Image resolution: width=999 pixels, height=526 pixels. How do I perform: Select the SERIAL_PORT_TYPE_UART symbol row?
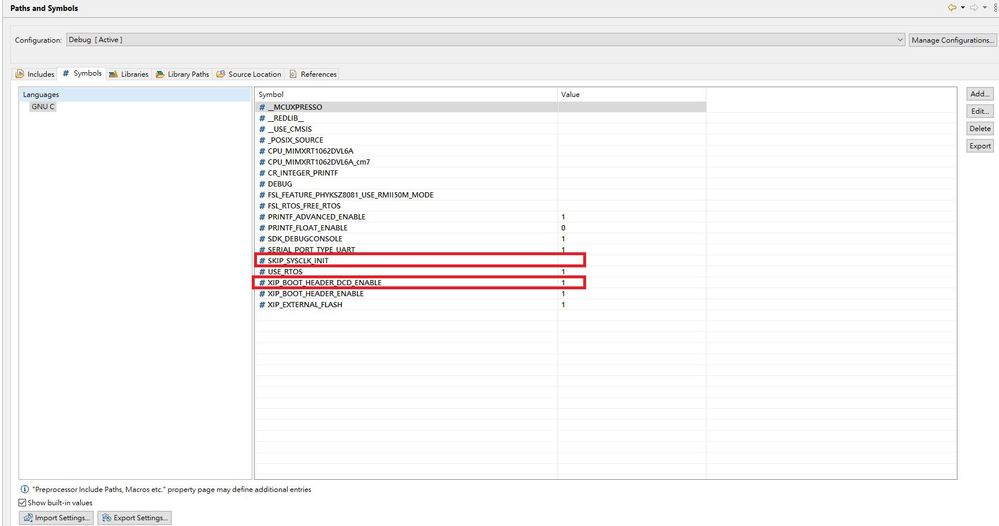pyautogui.click(x=480, y=250)
